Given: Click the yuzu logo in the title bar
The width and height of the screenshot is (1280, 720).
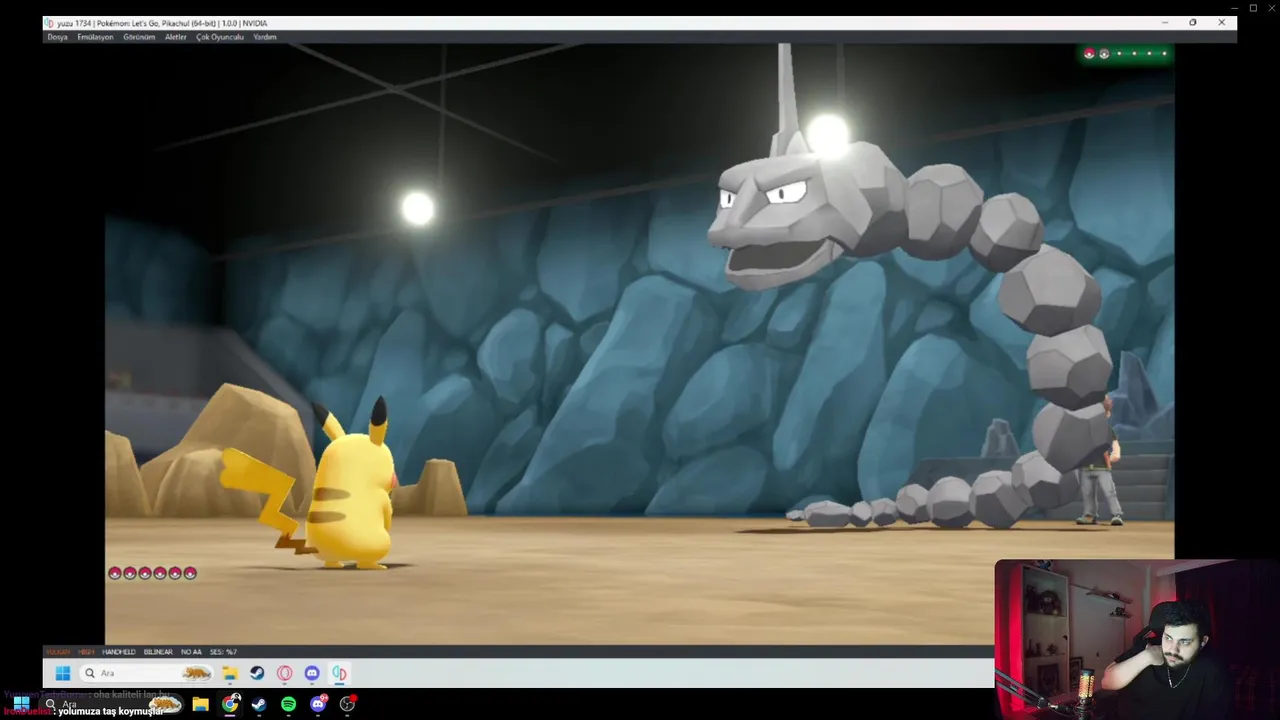Looking at the screenshot, I should pyautogui.click(x=50, y=23).
